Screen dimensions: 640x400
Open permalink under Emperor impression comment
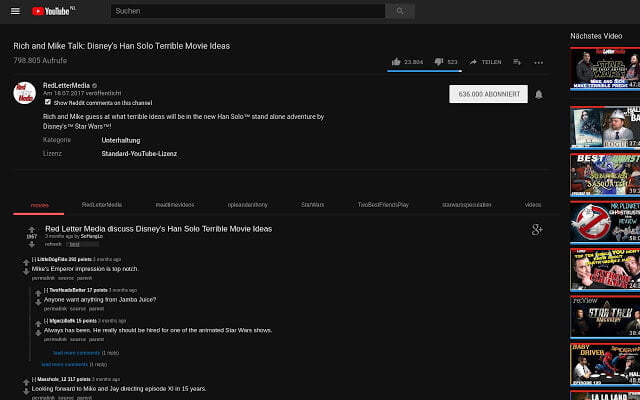[43, 278]
